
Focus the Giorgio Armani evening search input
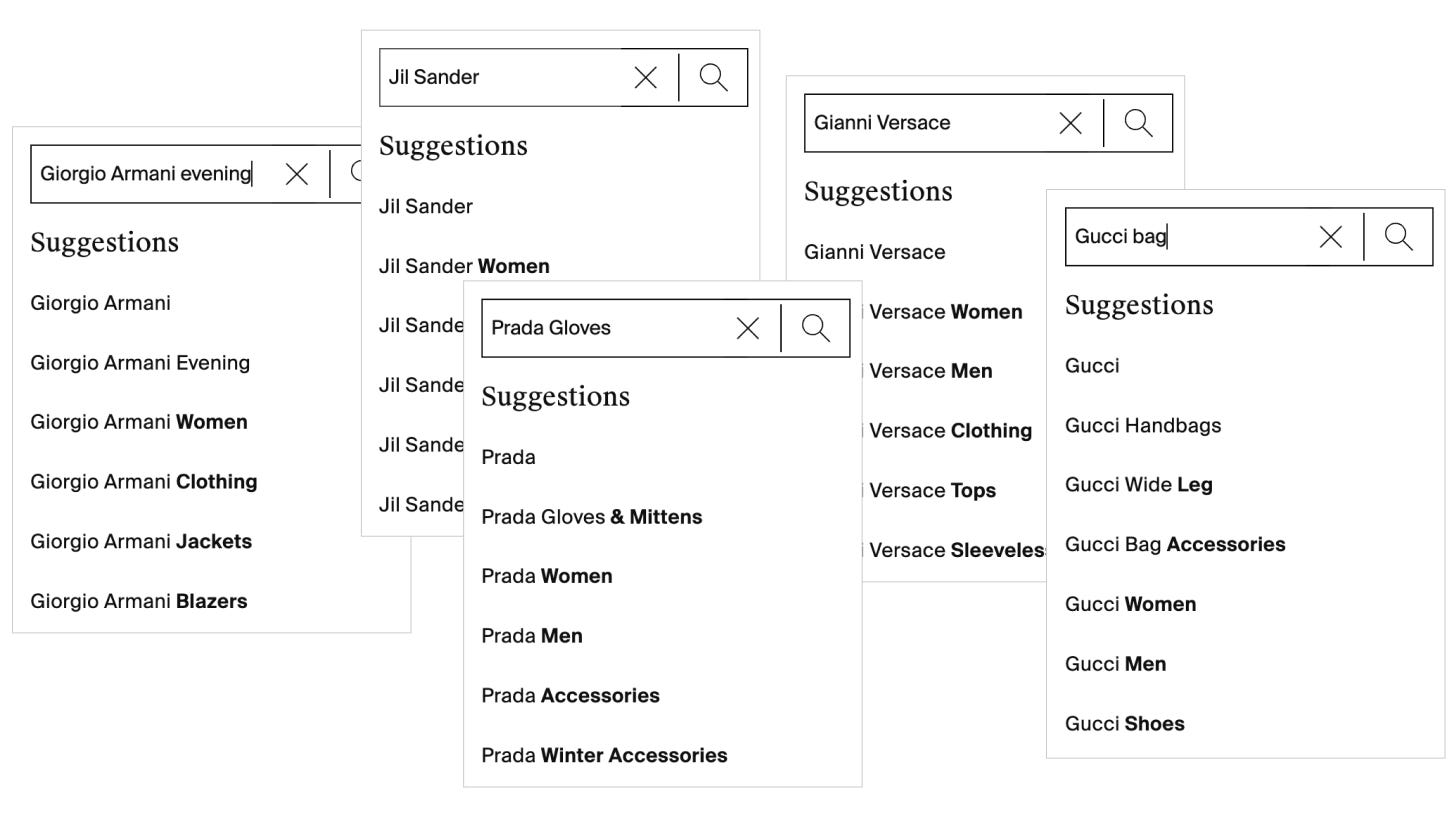tap(150, 174)
